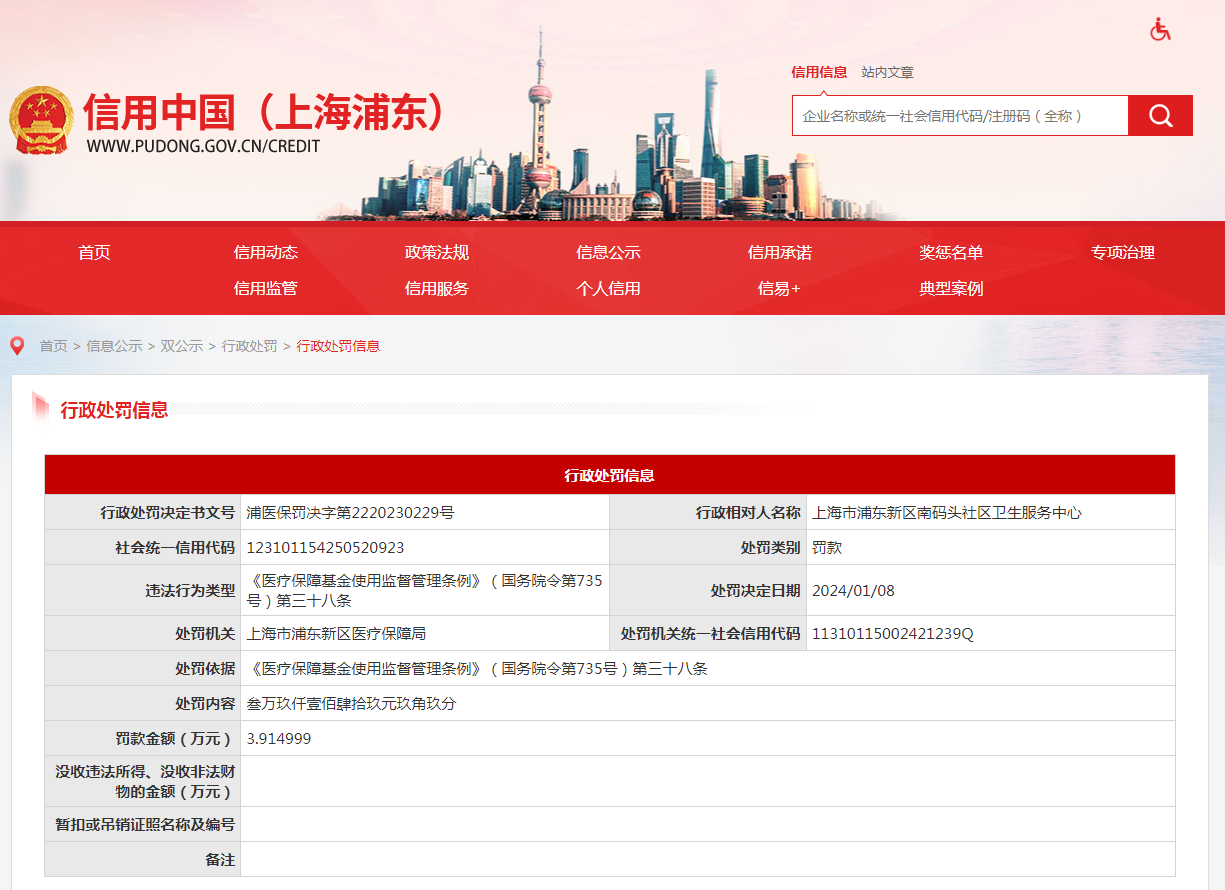Click the decision date 2024/01/08

pos(853,590)
